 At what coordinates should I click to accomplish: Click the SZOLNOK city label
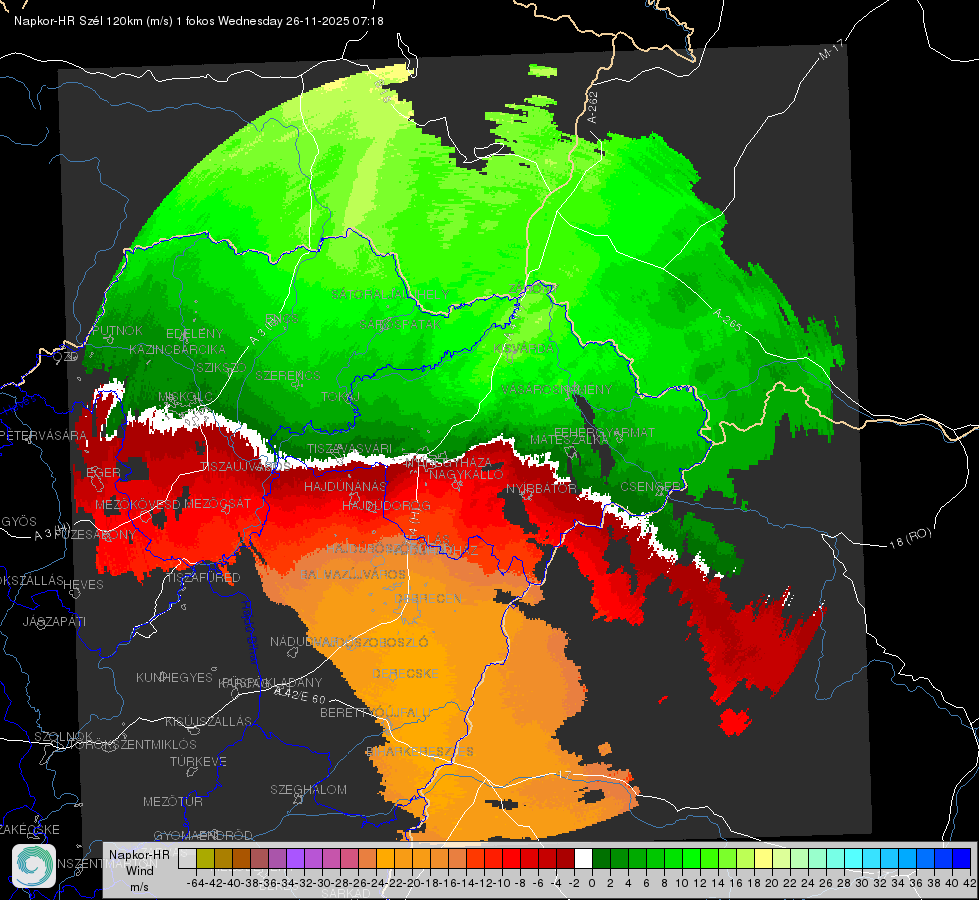click(64, 737)
